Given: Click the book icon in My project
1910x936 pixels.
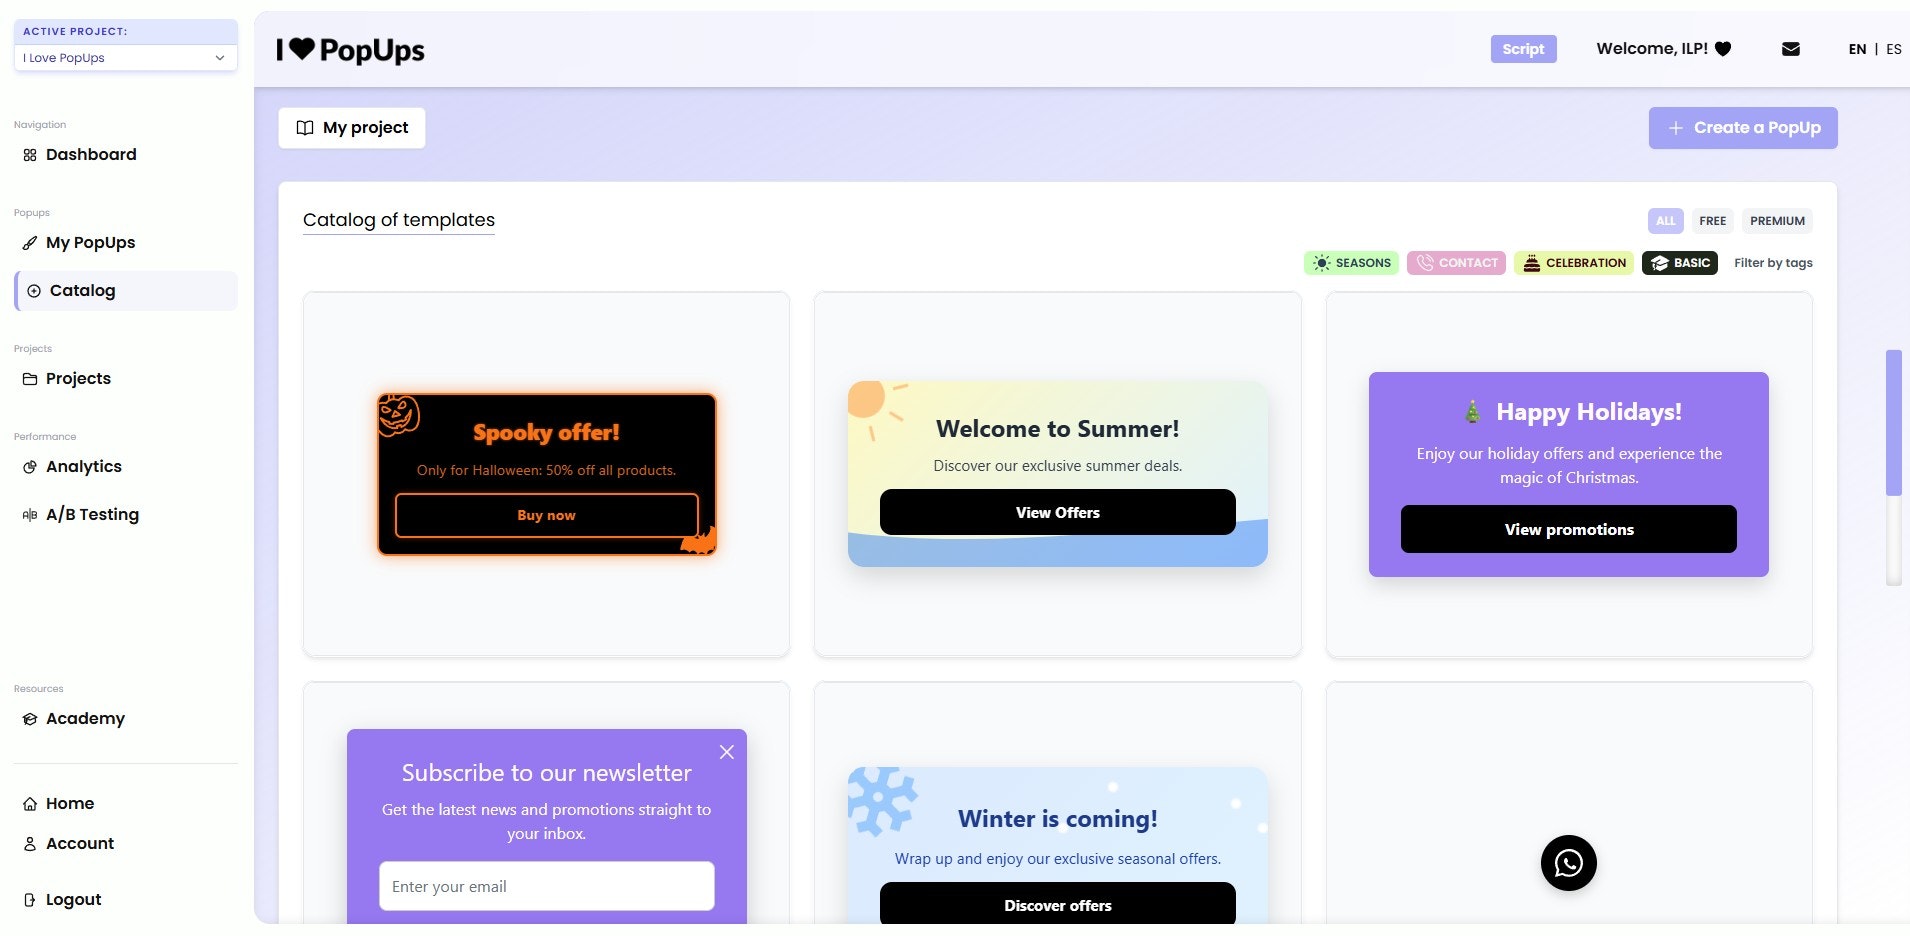Looking at the screenshot, I should [x=305, y=128].
